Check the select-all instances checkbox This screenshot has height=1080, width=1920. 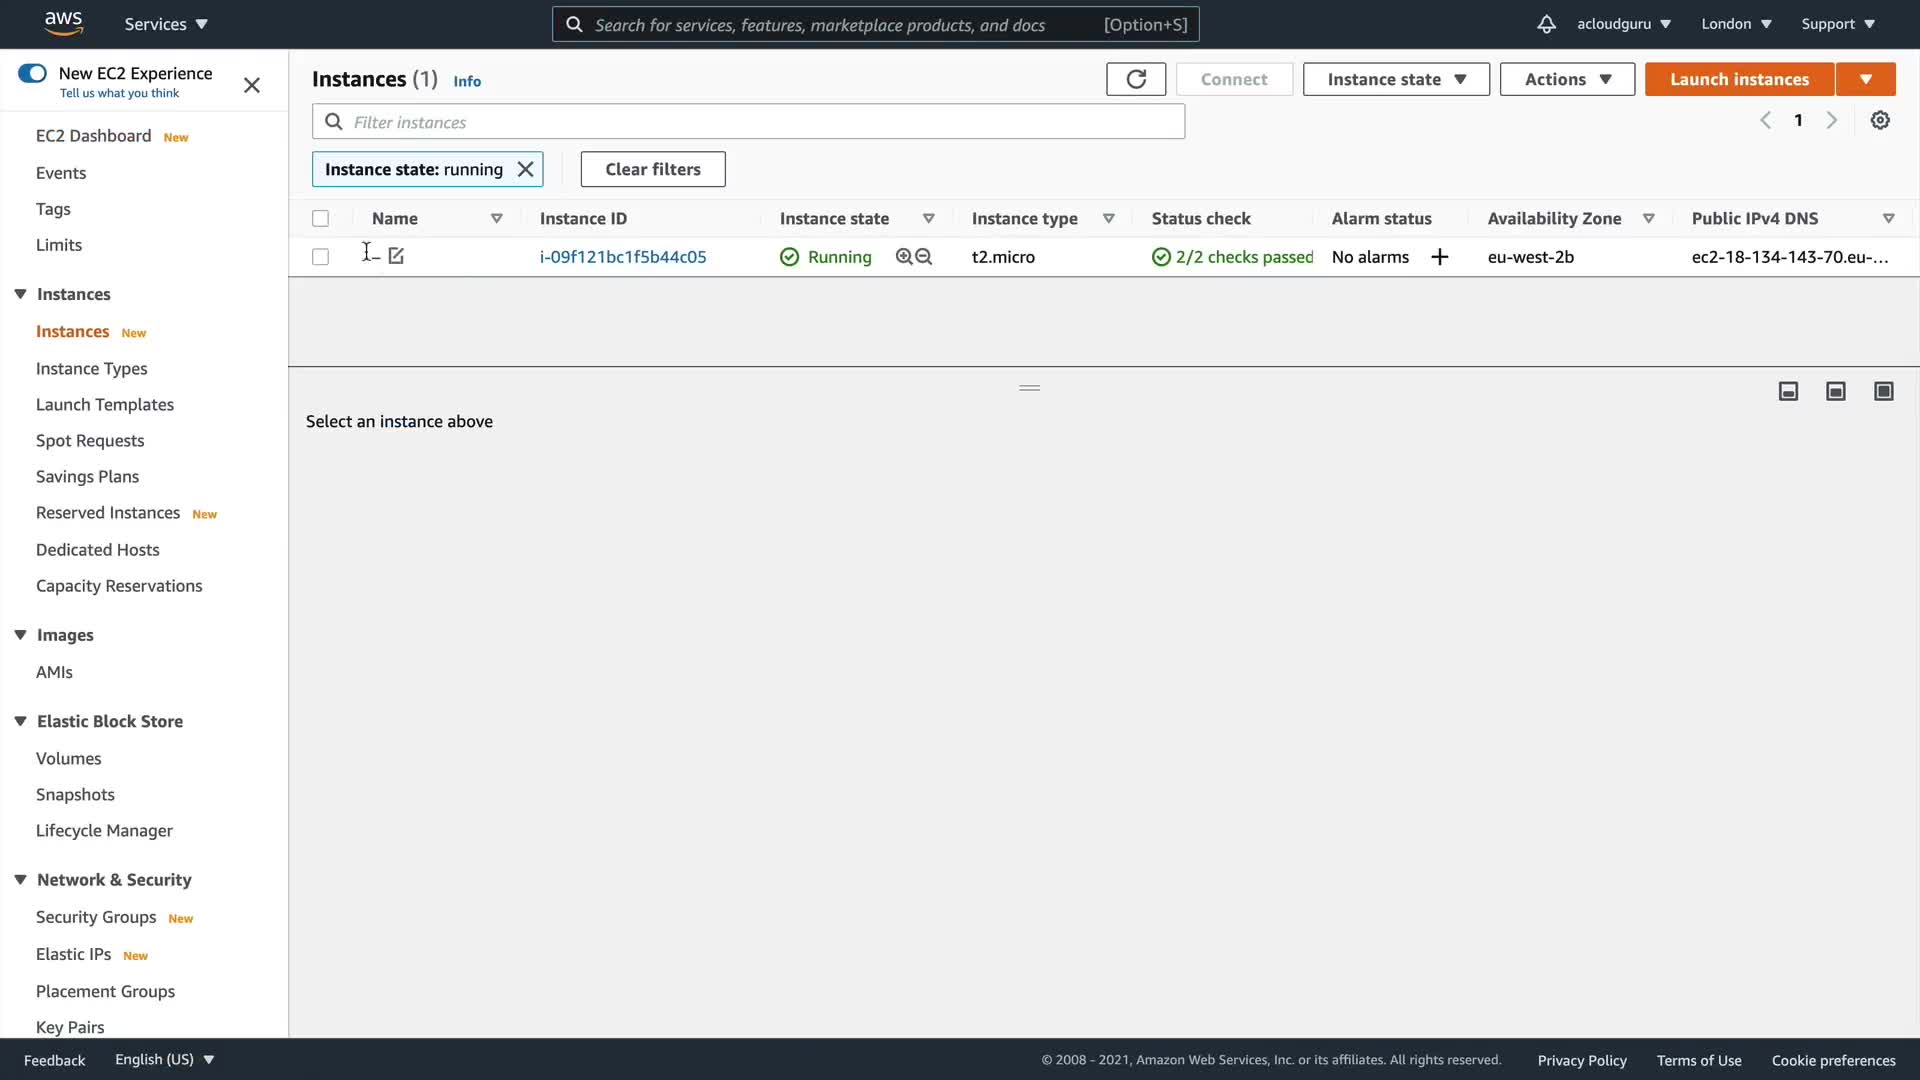tap(320, 218)
